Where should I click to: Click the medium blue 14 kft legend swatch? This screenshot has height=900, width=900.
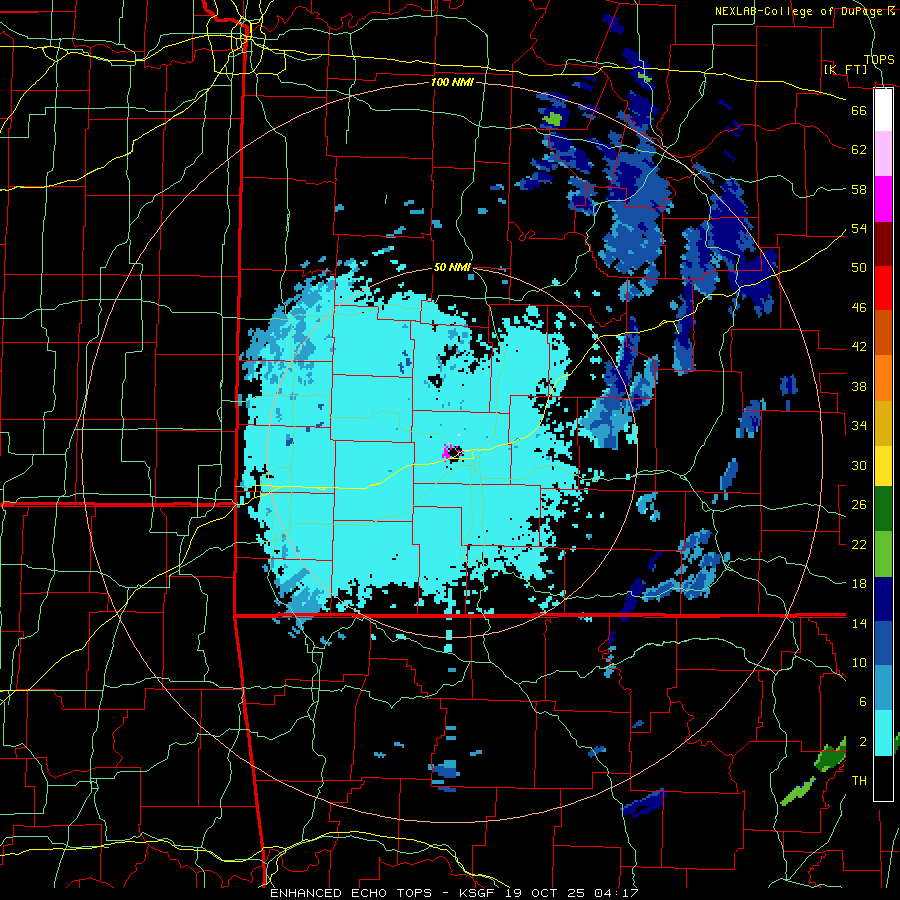click(x=883, y=643)
